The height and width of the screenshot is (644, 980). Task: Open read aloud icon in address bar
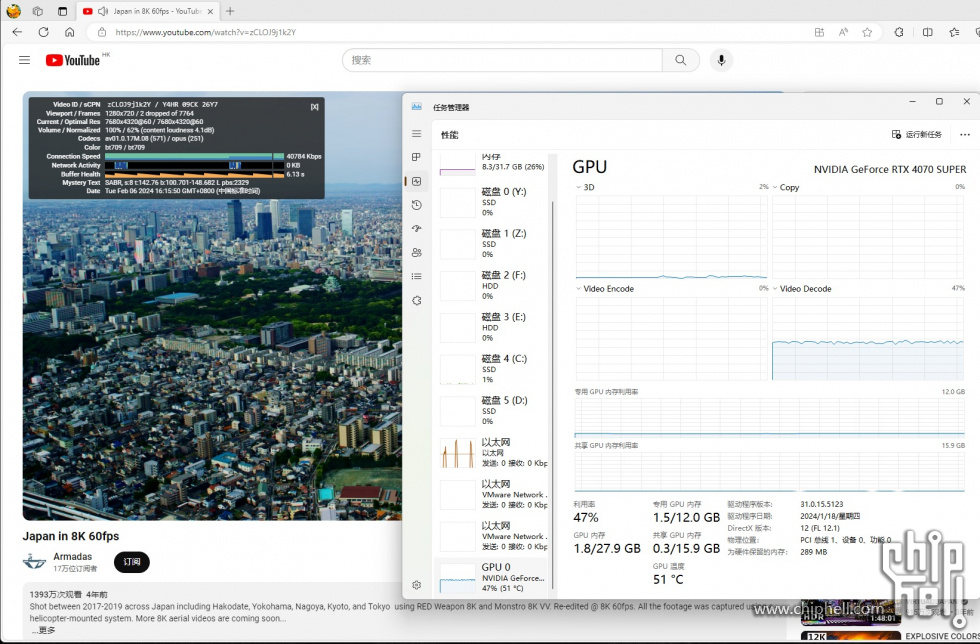click(843, 33)
